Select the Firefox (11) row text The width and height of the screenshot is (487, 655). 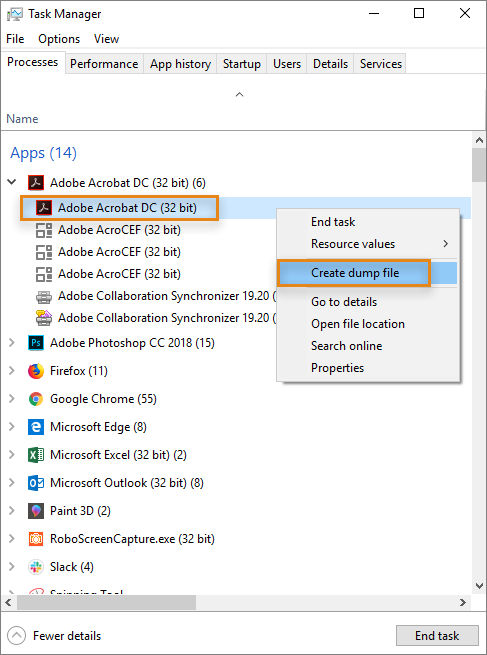[x=79, y=371]
